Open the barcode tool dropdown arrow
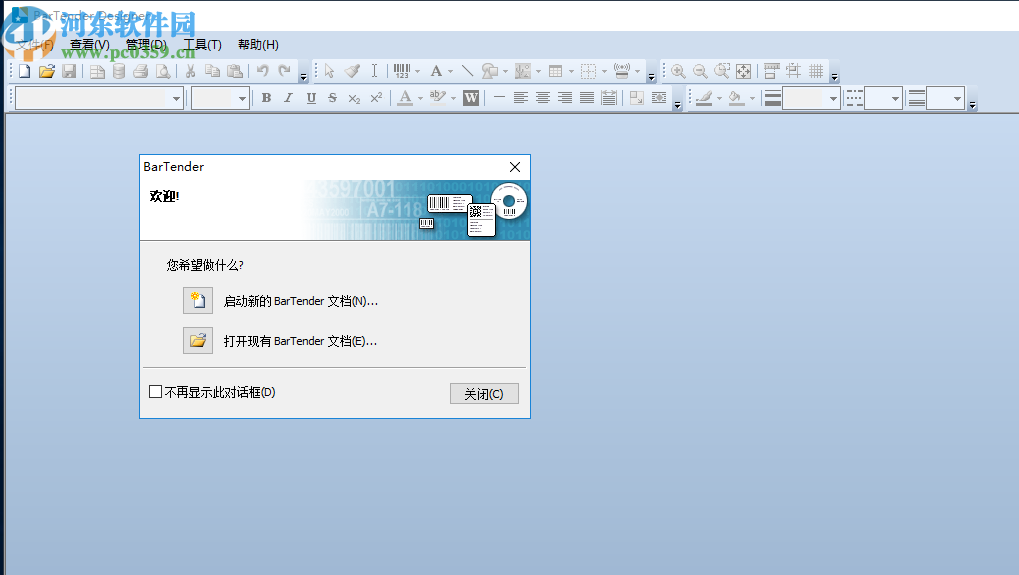This screenshot has height=575, width=1019. pos(418,71)
